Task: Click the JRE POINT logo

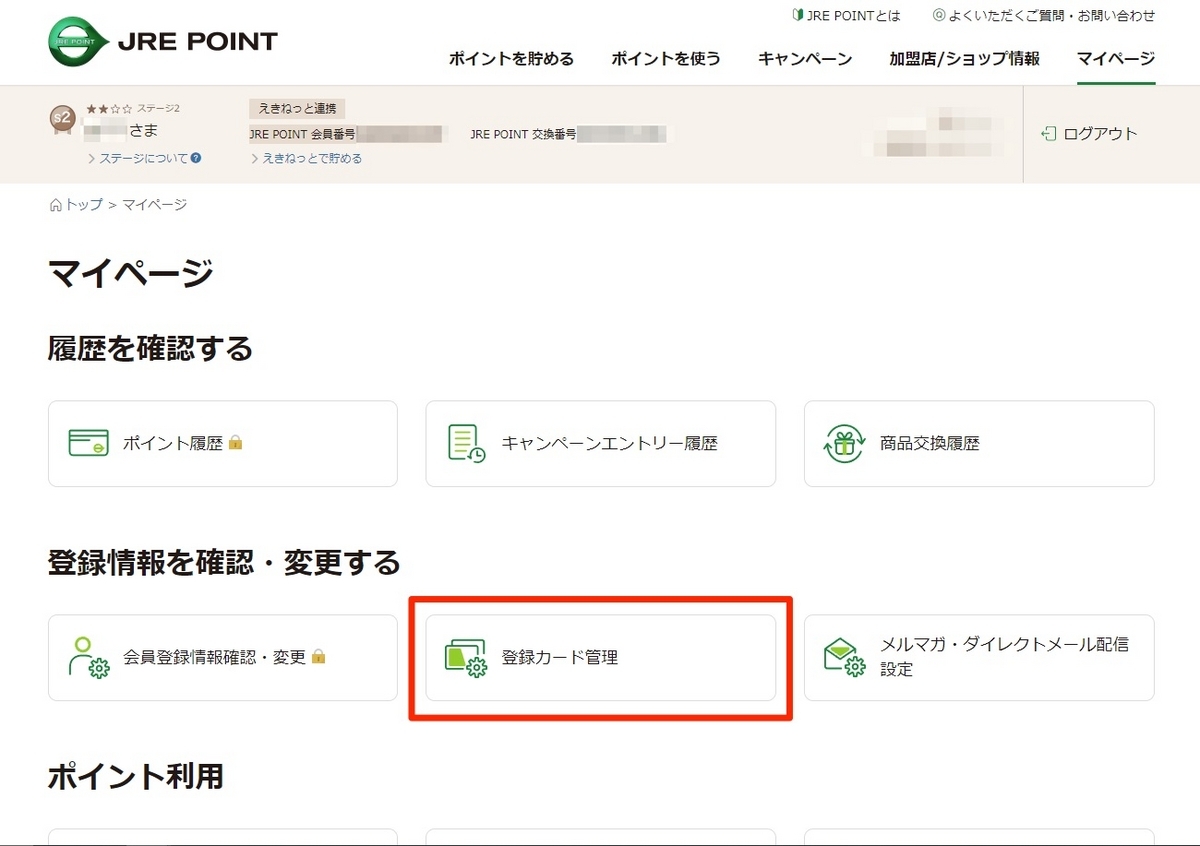Action: point(163,42)
